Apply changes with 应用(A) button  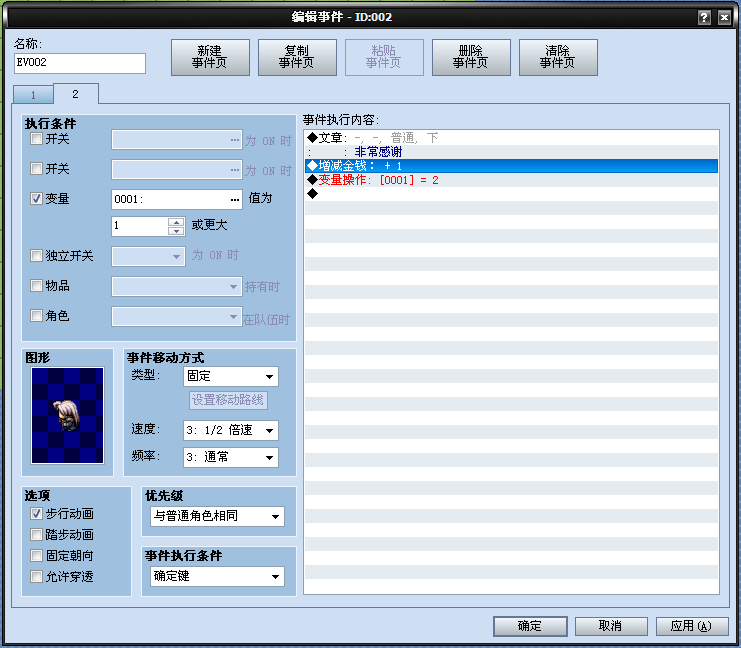[x=692, y=626]
